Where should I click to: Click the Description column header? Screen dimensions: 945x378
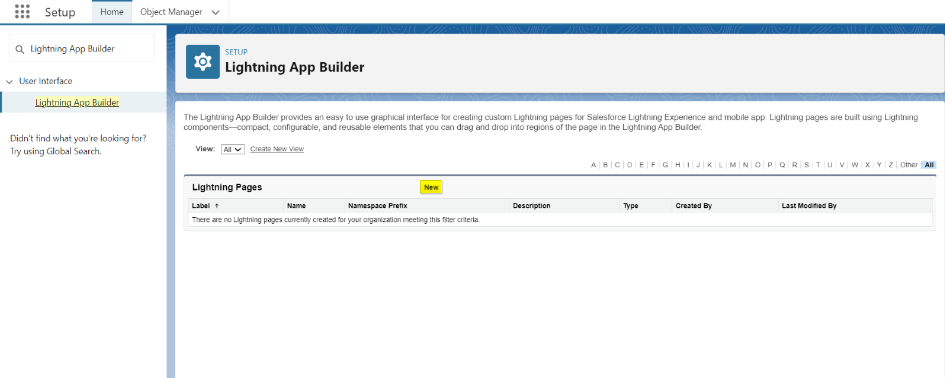tap(531, 206)
